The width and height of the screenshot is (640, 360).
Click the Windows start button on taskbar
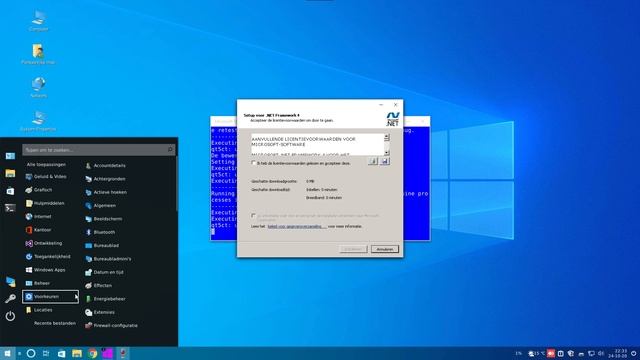7,353
